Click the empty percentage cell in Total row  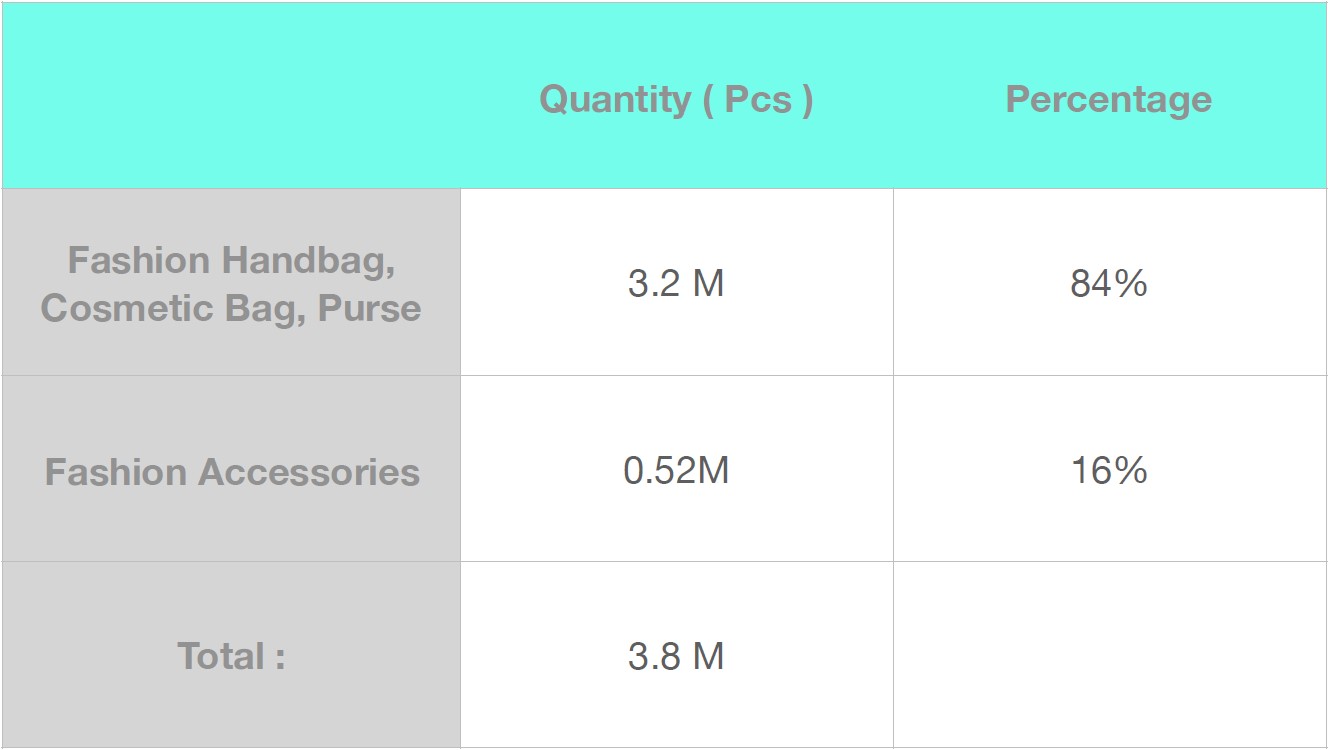pyautogui.click(x=1109, y=655)
